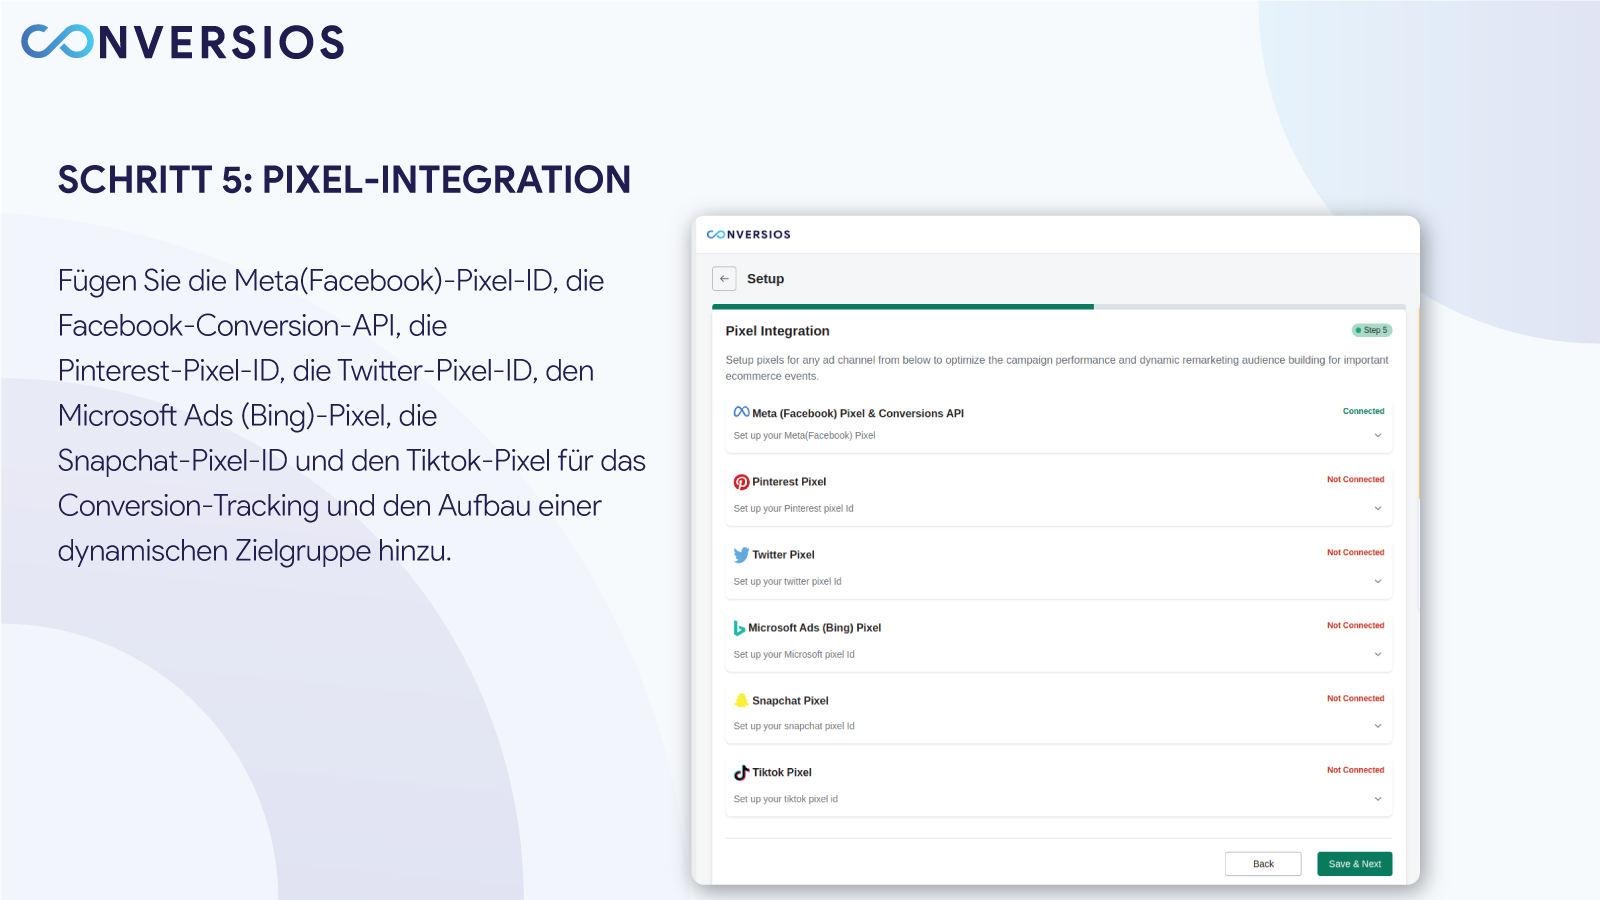Click the Snapchat Pixel title
This screenshot has height=900, width=1600.
click(x=790, y=701)
